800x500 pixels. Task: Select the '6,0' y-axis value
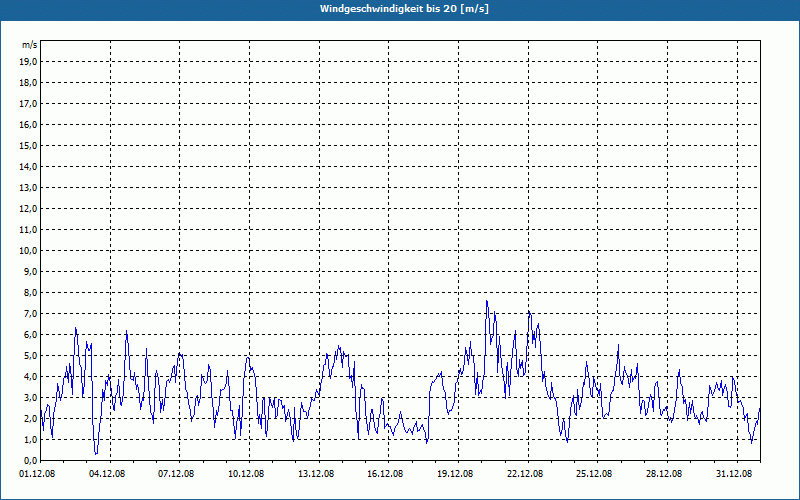pos(30,334)
